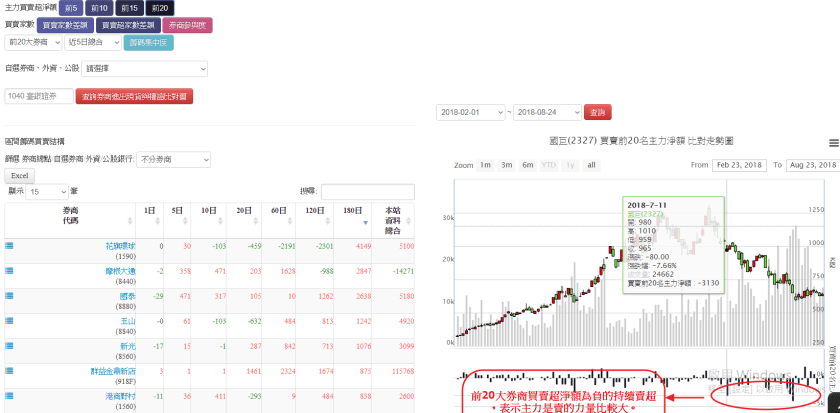This screenshot has width=840, height=413.
Task: Click the red 查詢 button by date range
Action: pyautogui.click(x=597, y=112)
